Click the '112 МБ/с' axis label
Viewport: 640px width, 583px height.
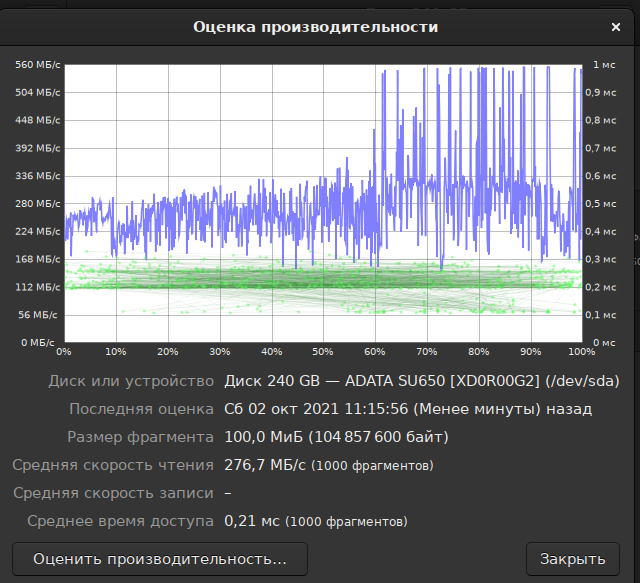pyautogui.click(x=38, y=287)
